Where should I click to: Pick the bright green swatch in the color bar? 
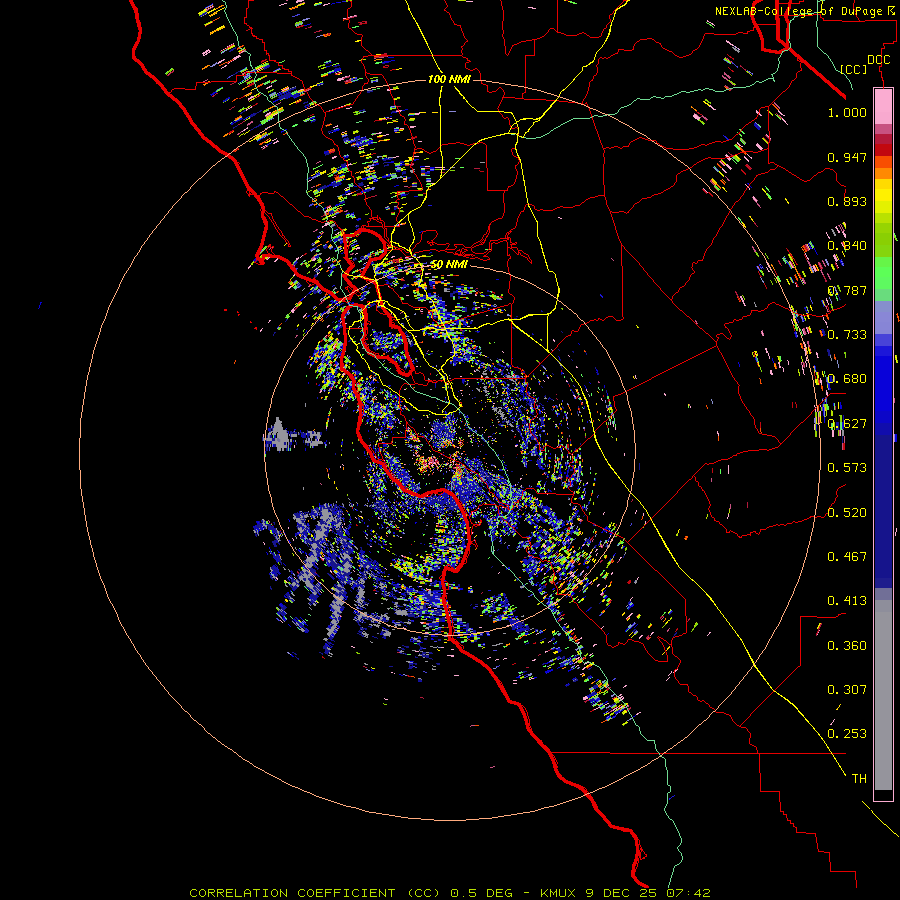pyautogui.click(x=883, y=273)
